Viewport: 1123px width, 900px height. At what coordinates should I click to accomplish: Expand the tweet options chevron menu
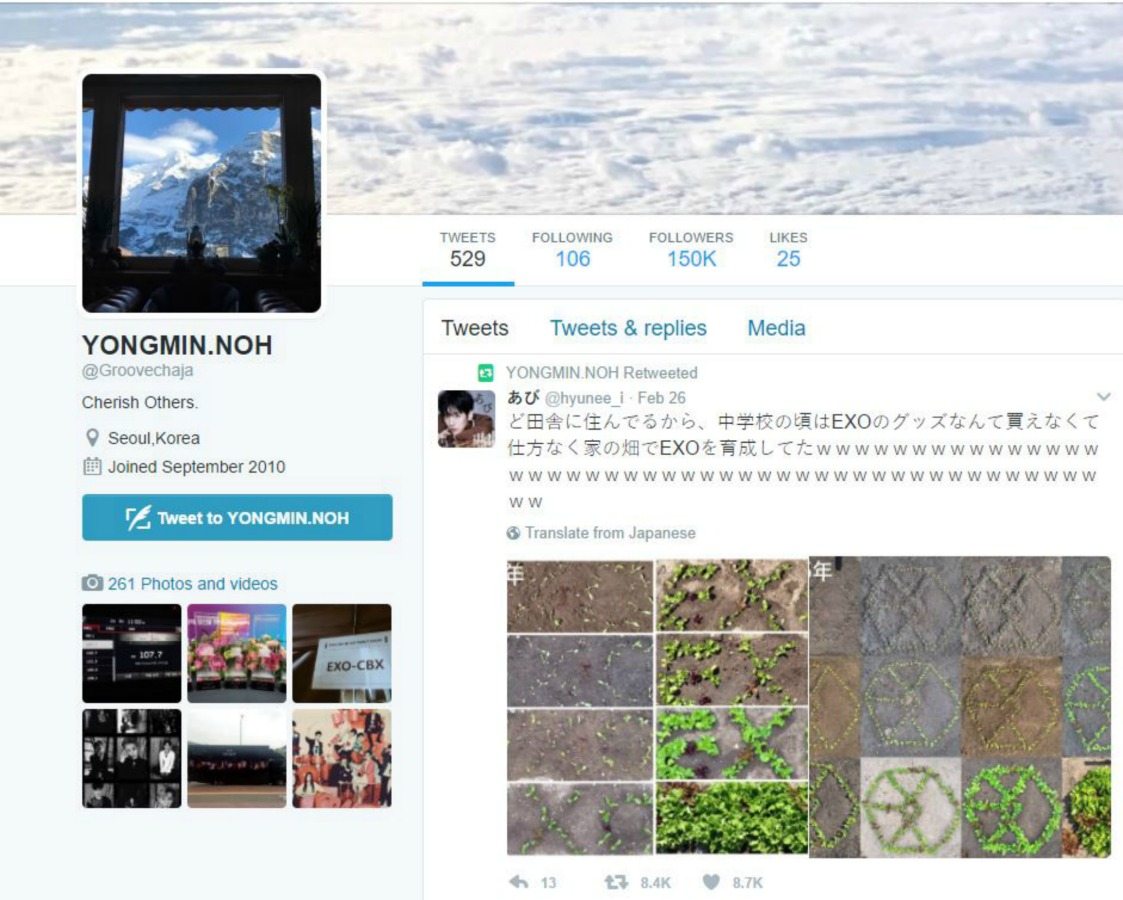1104,397
